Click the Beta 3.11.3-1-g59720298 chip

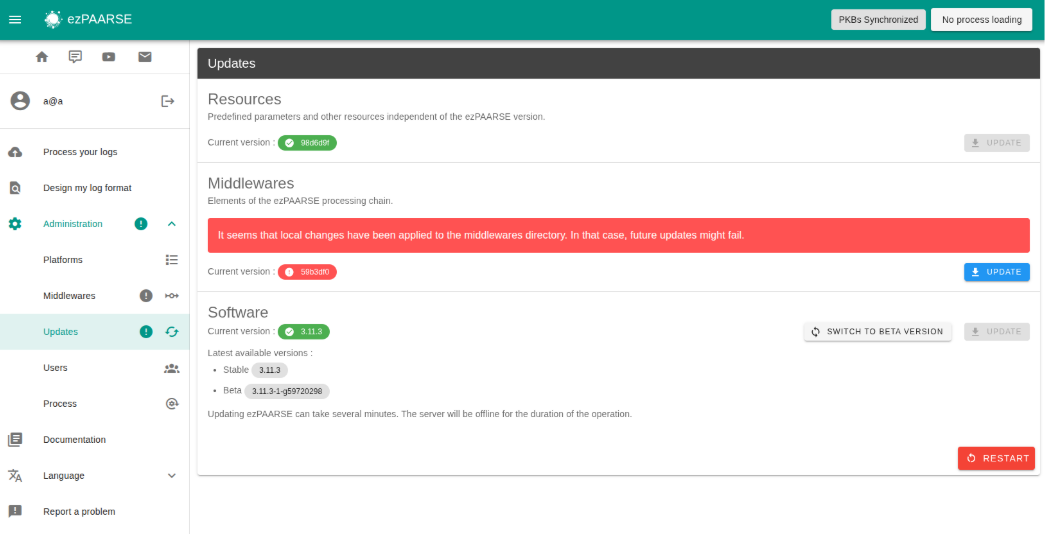coord(287,391)
